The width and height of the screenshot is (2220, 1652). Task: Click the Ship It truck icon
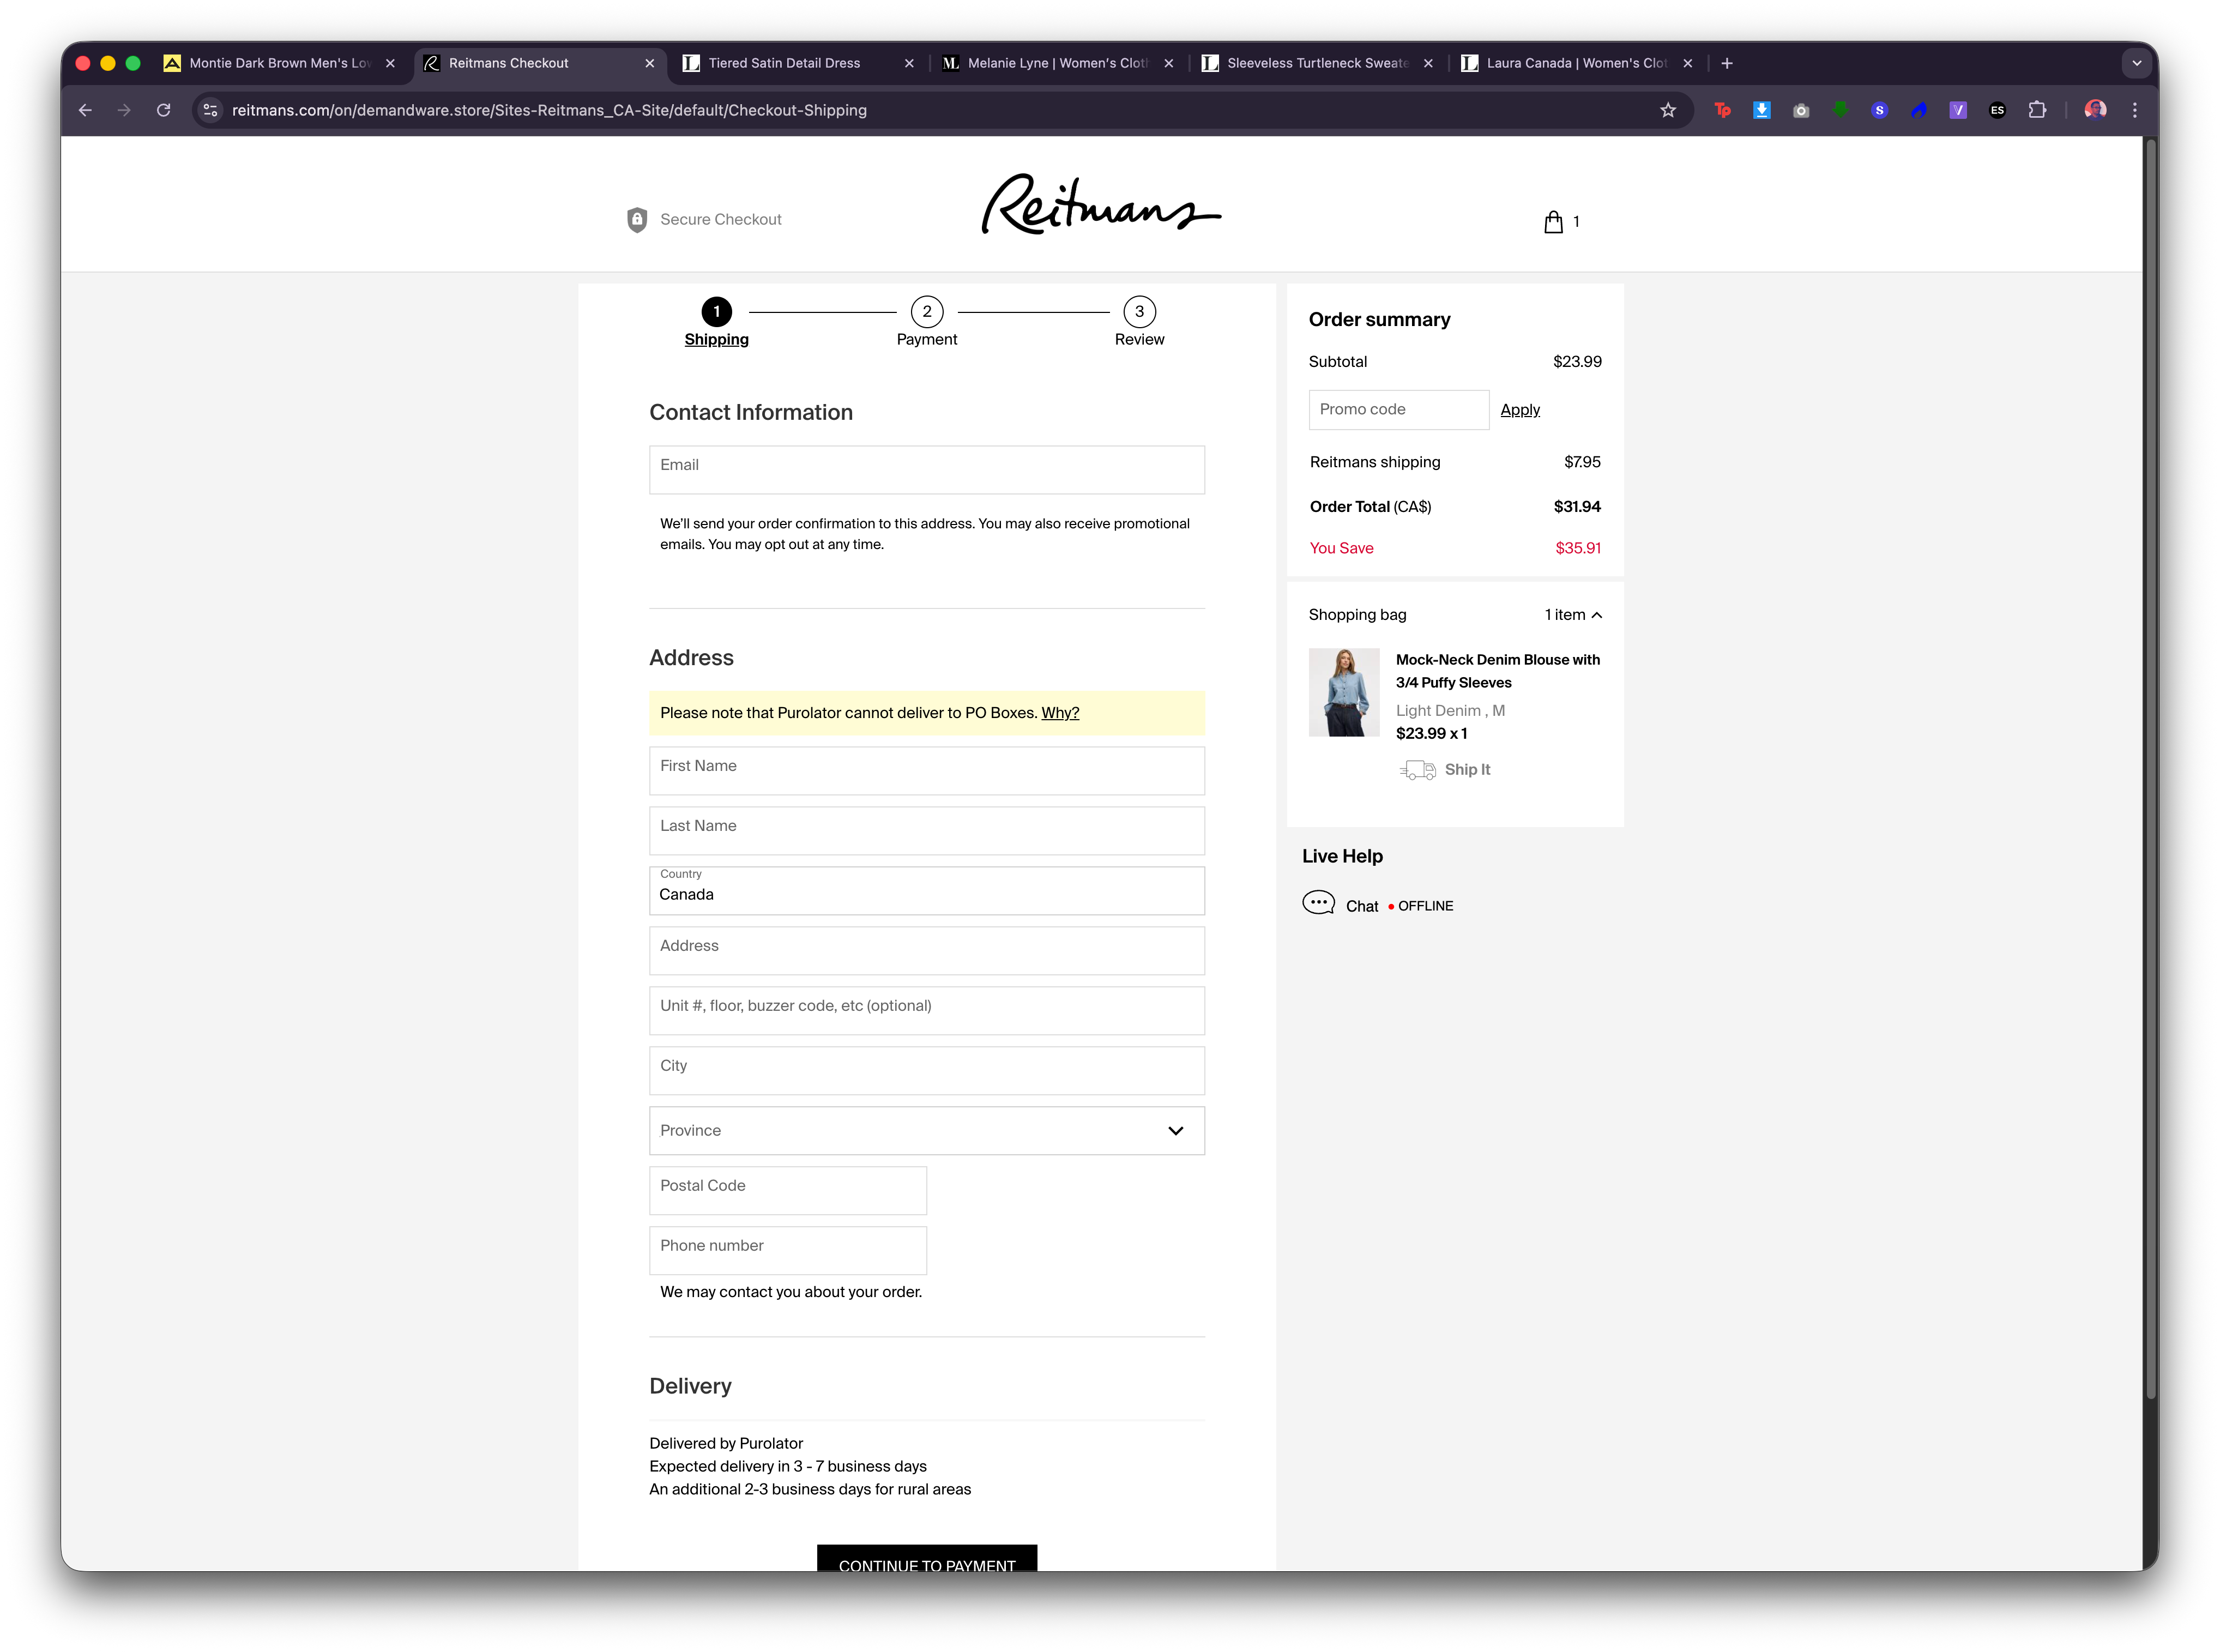tap(1417, 770)
